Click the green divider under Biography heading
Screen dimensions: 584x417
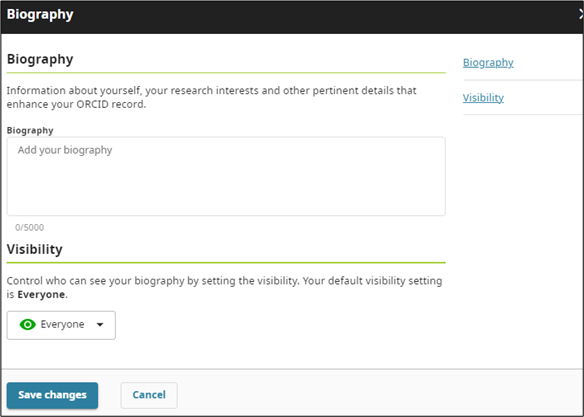pyautogui.click(x=226, y=73)
